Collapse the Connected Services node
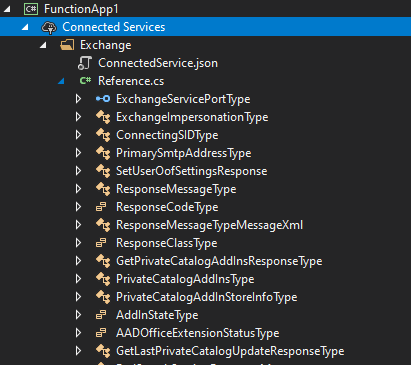 pos(25,28)
